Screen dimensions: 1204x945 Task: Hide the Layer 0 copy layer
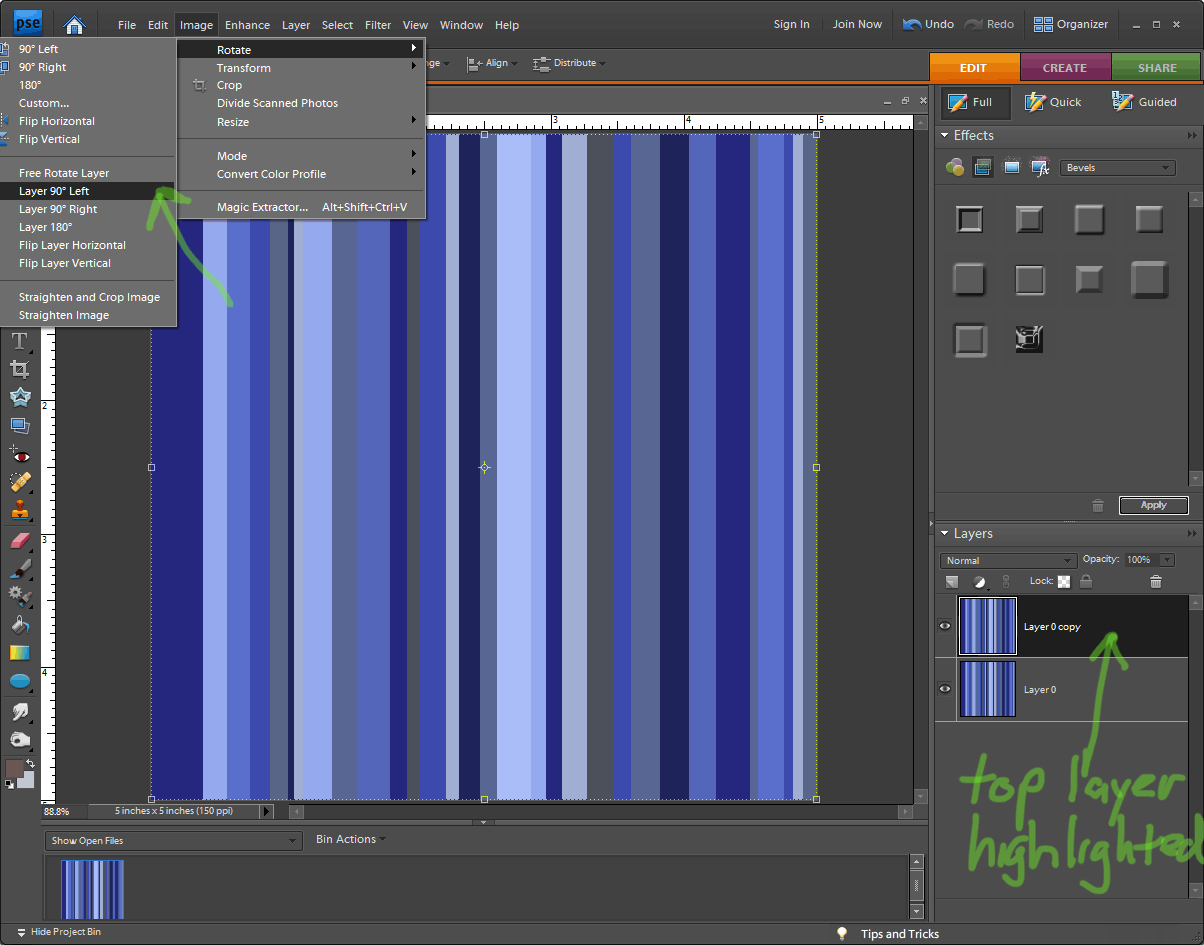point(945,626)
